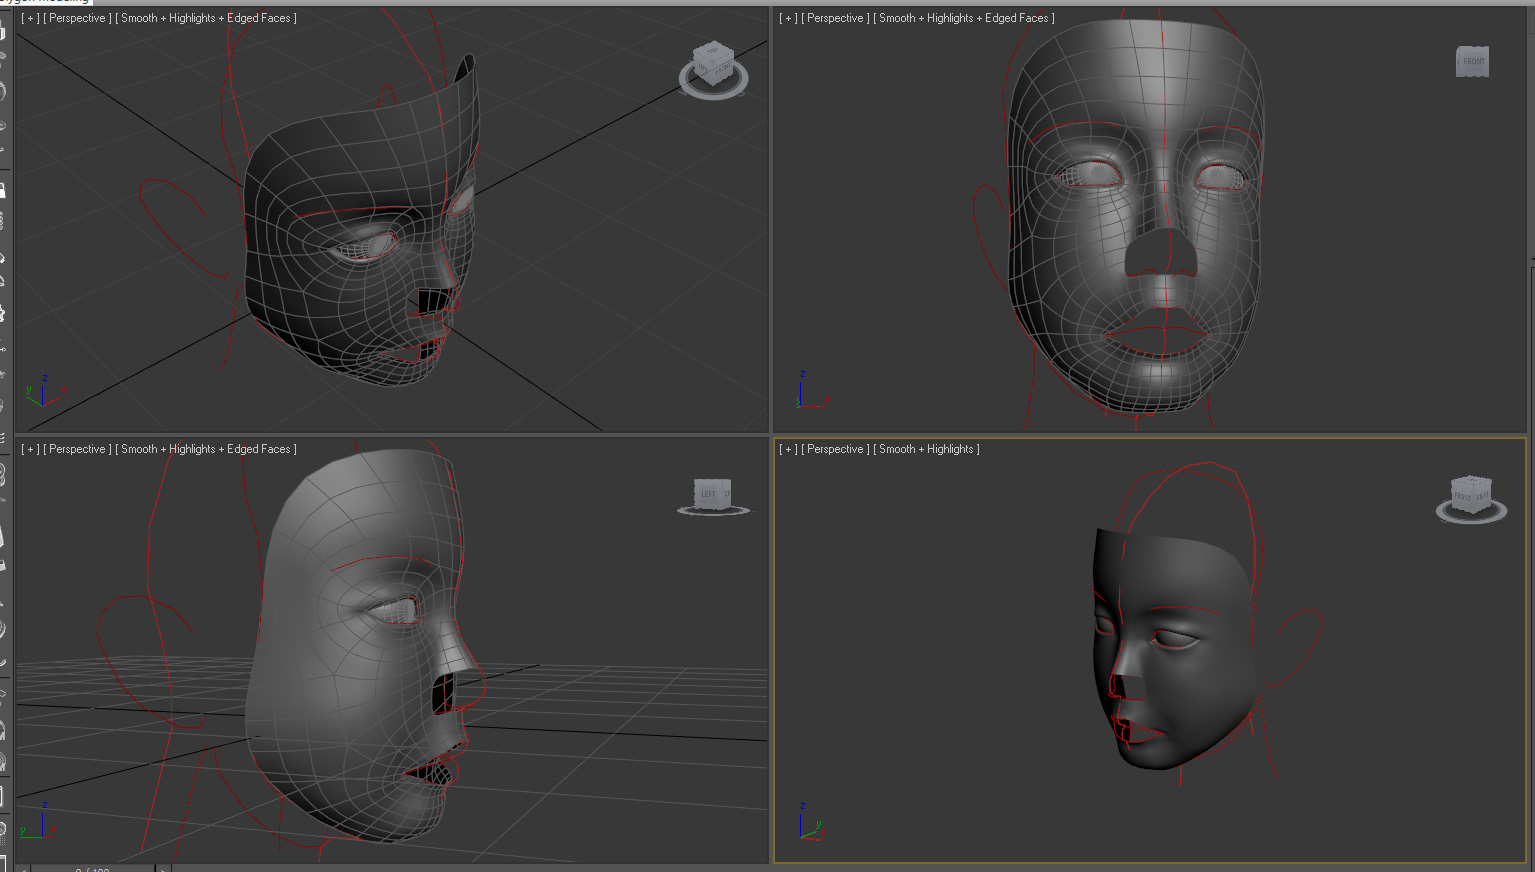1535x872 pixels.
Task: Click the ViewCube in the bottom-right viewport
Action: point(1471,497)
